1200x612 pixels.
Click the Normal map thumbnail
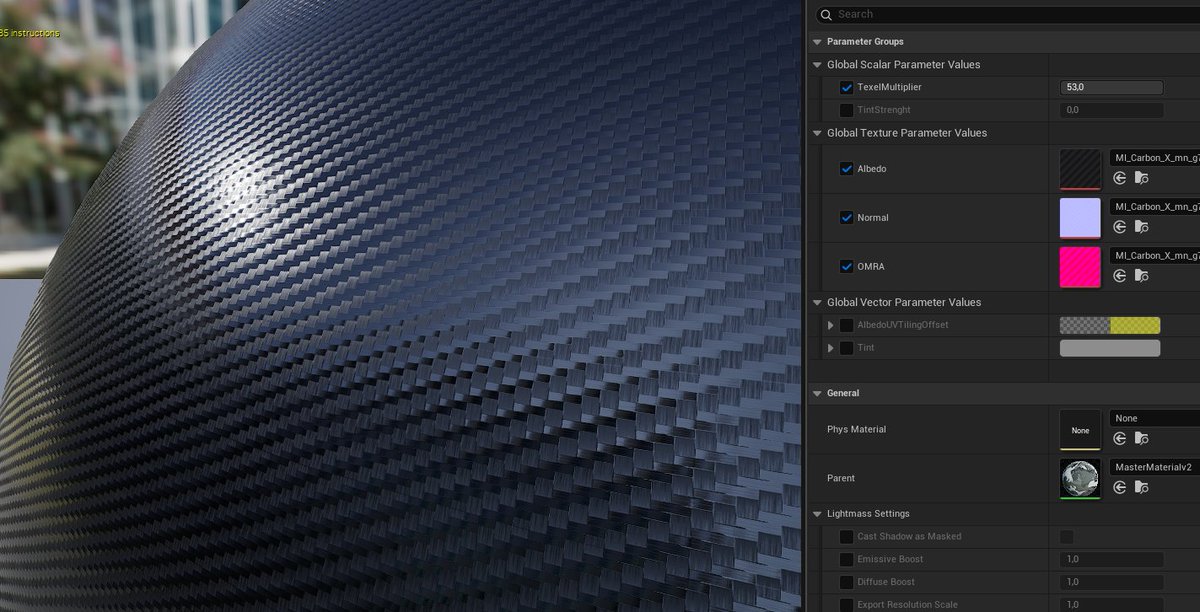[x=1080, y=218]
